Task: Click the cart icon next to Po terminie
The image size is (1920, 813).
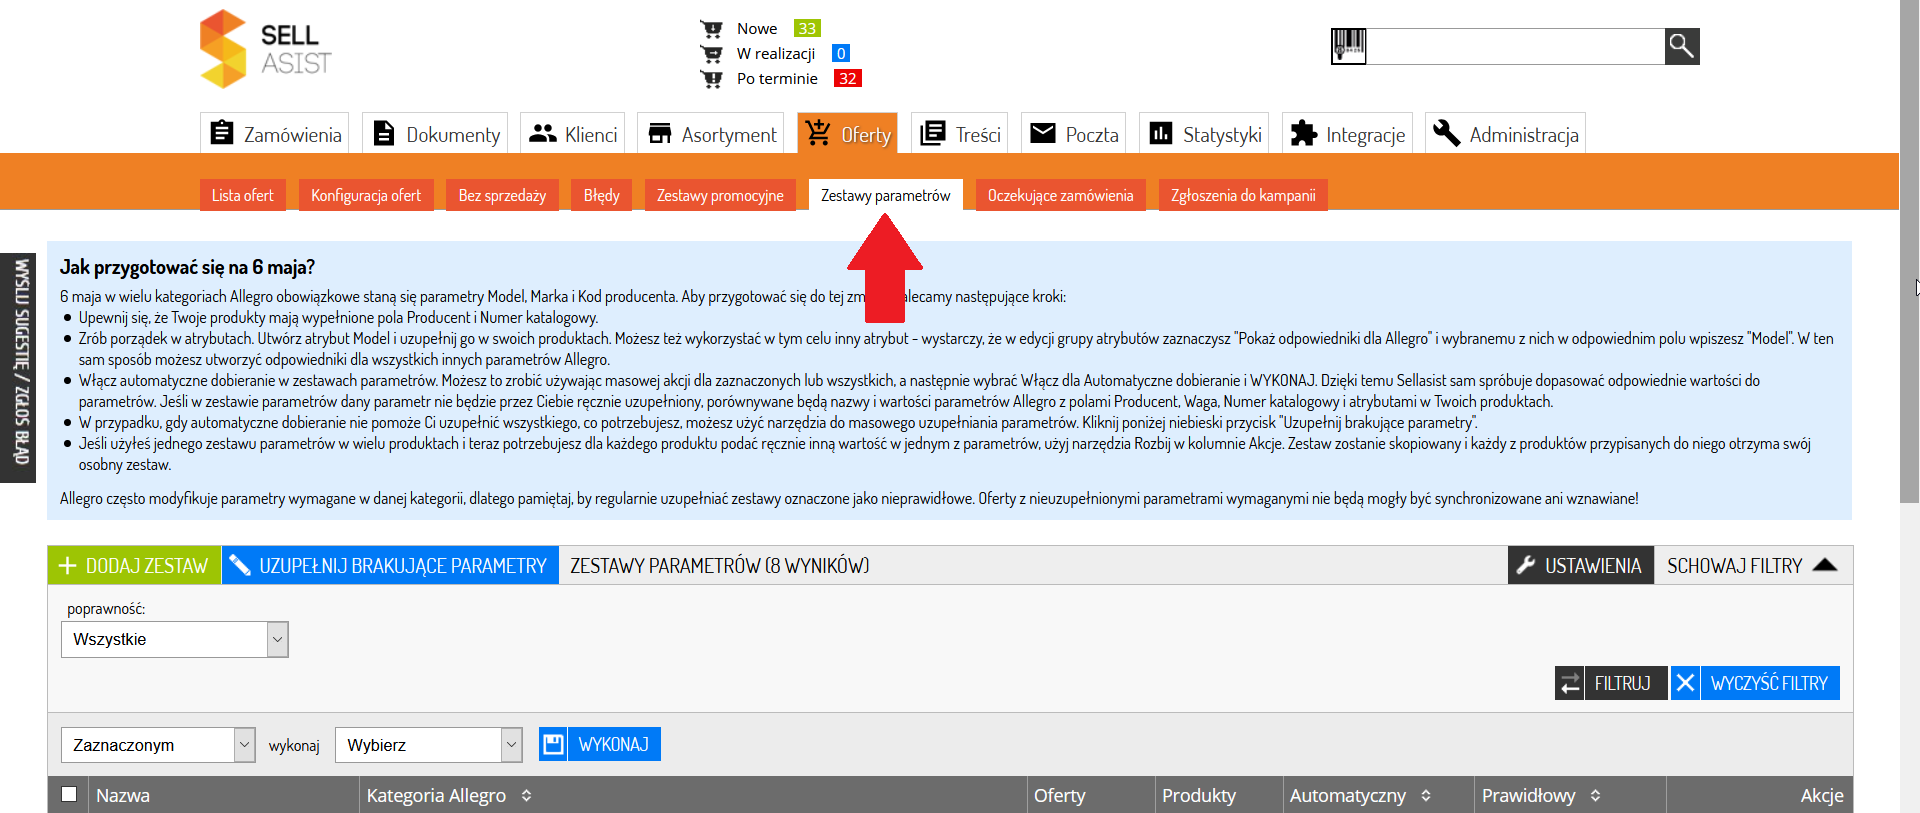Action: [711, 79]
